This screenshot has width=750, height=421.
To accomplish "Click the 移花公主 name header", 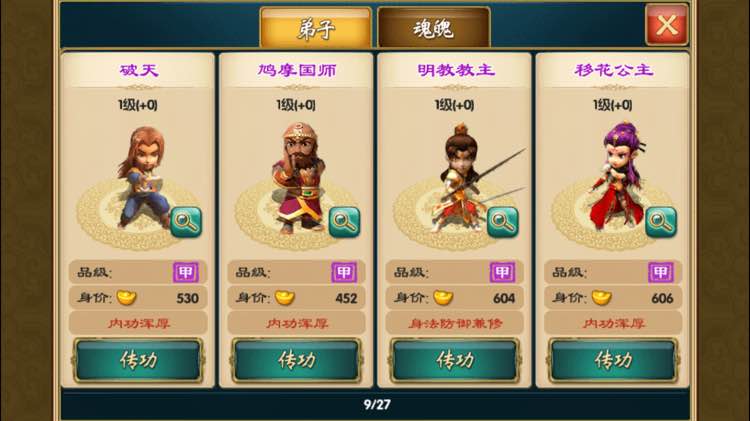I will (614, 70).
